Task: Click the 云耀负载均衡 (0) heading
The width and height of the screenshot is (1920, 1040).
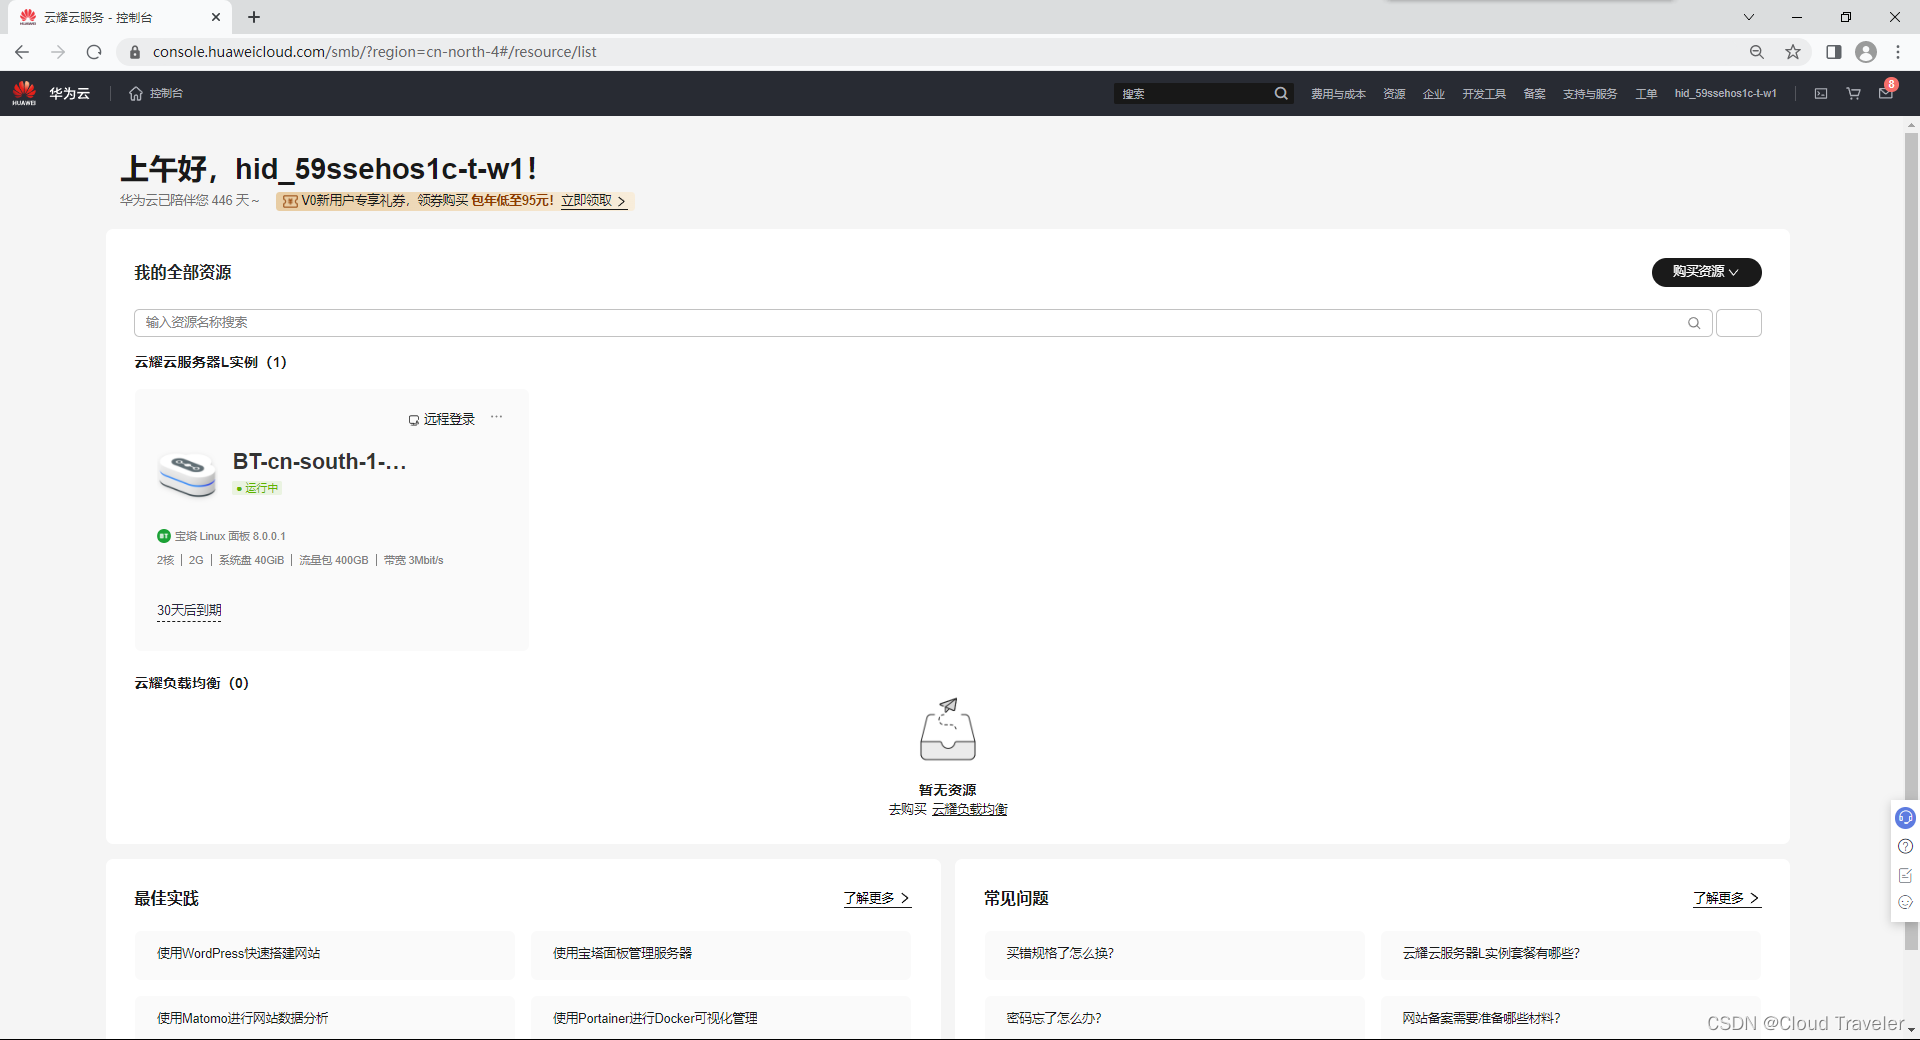Action: pos(191,683)
